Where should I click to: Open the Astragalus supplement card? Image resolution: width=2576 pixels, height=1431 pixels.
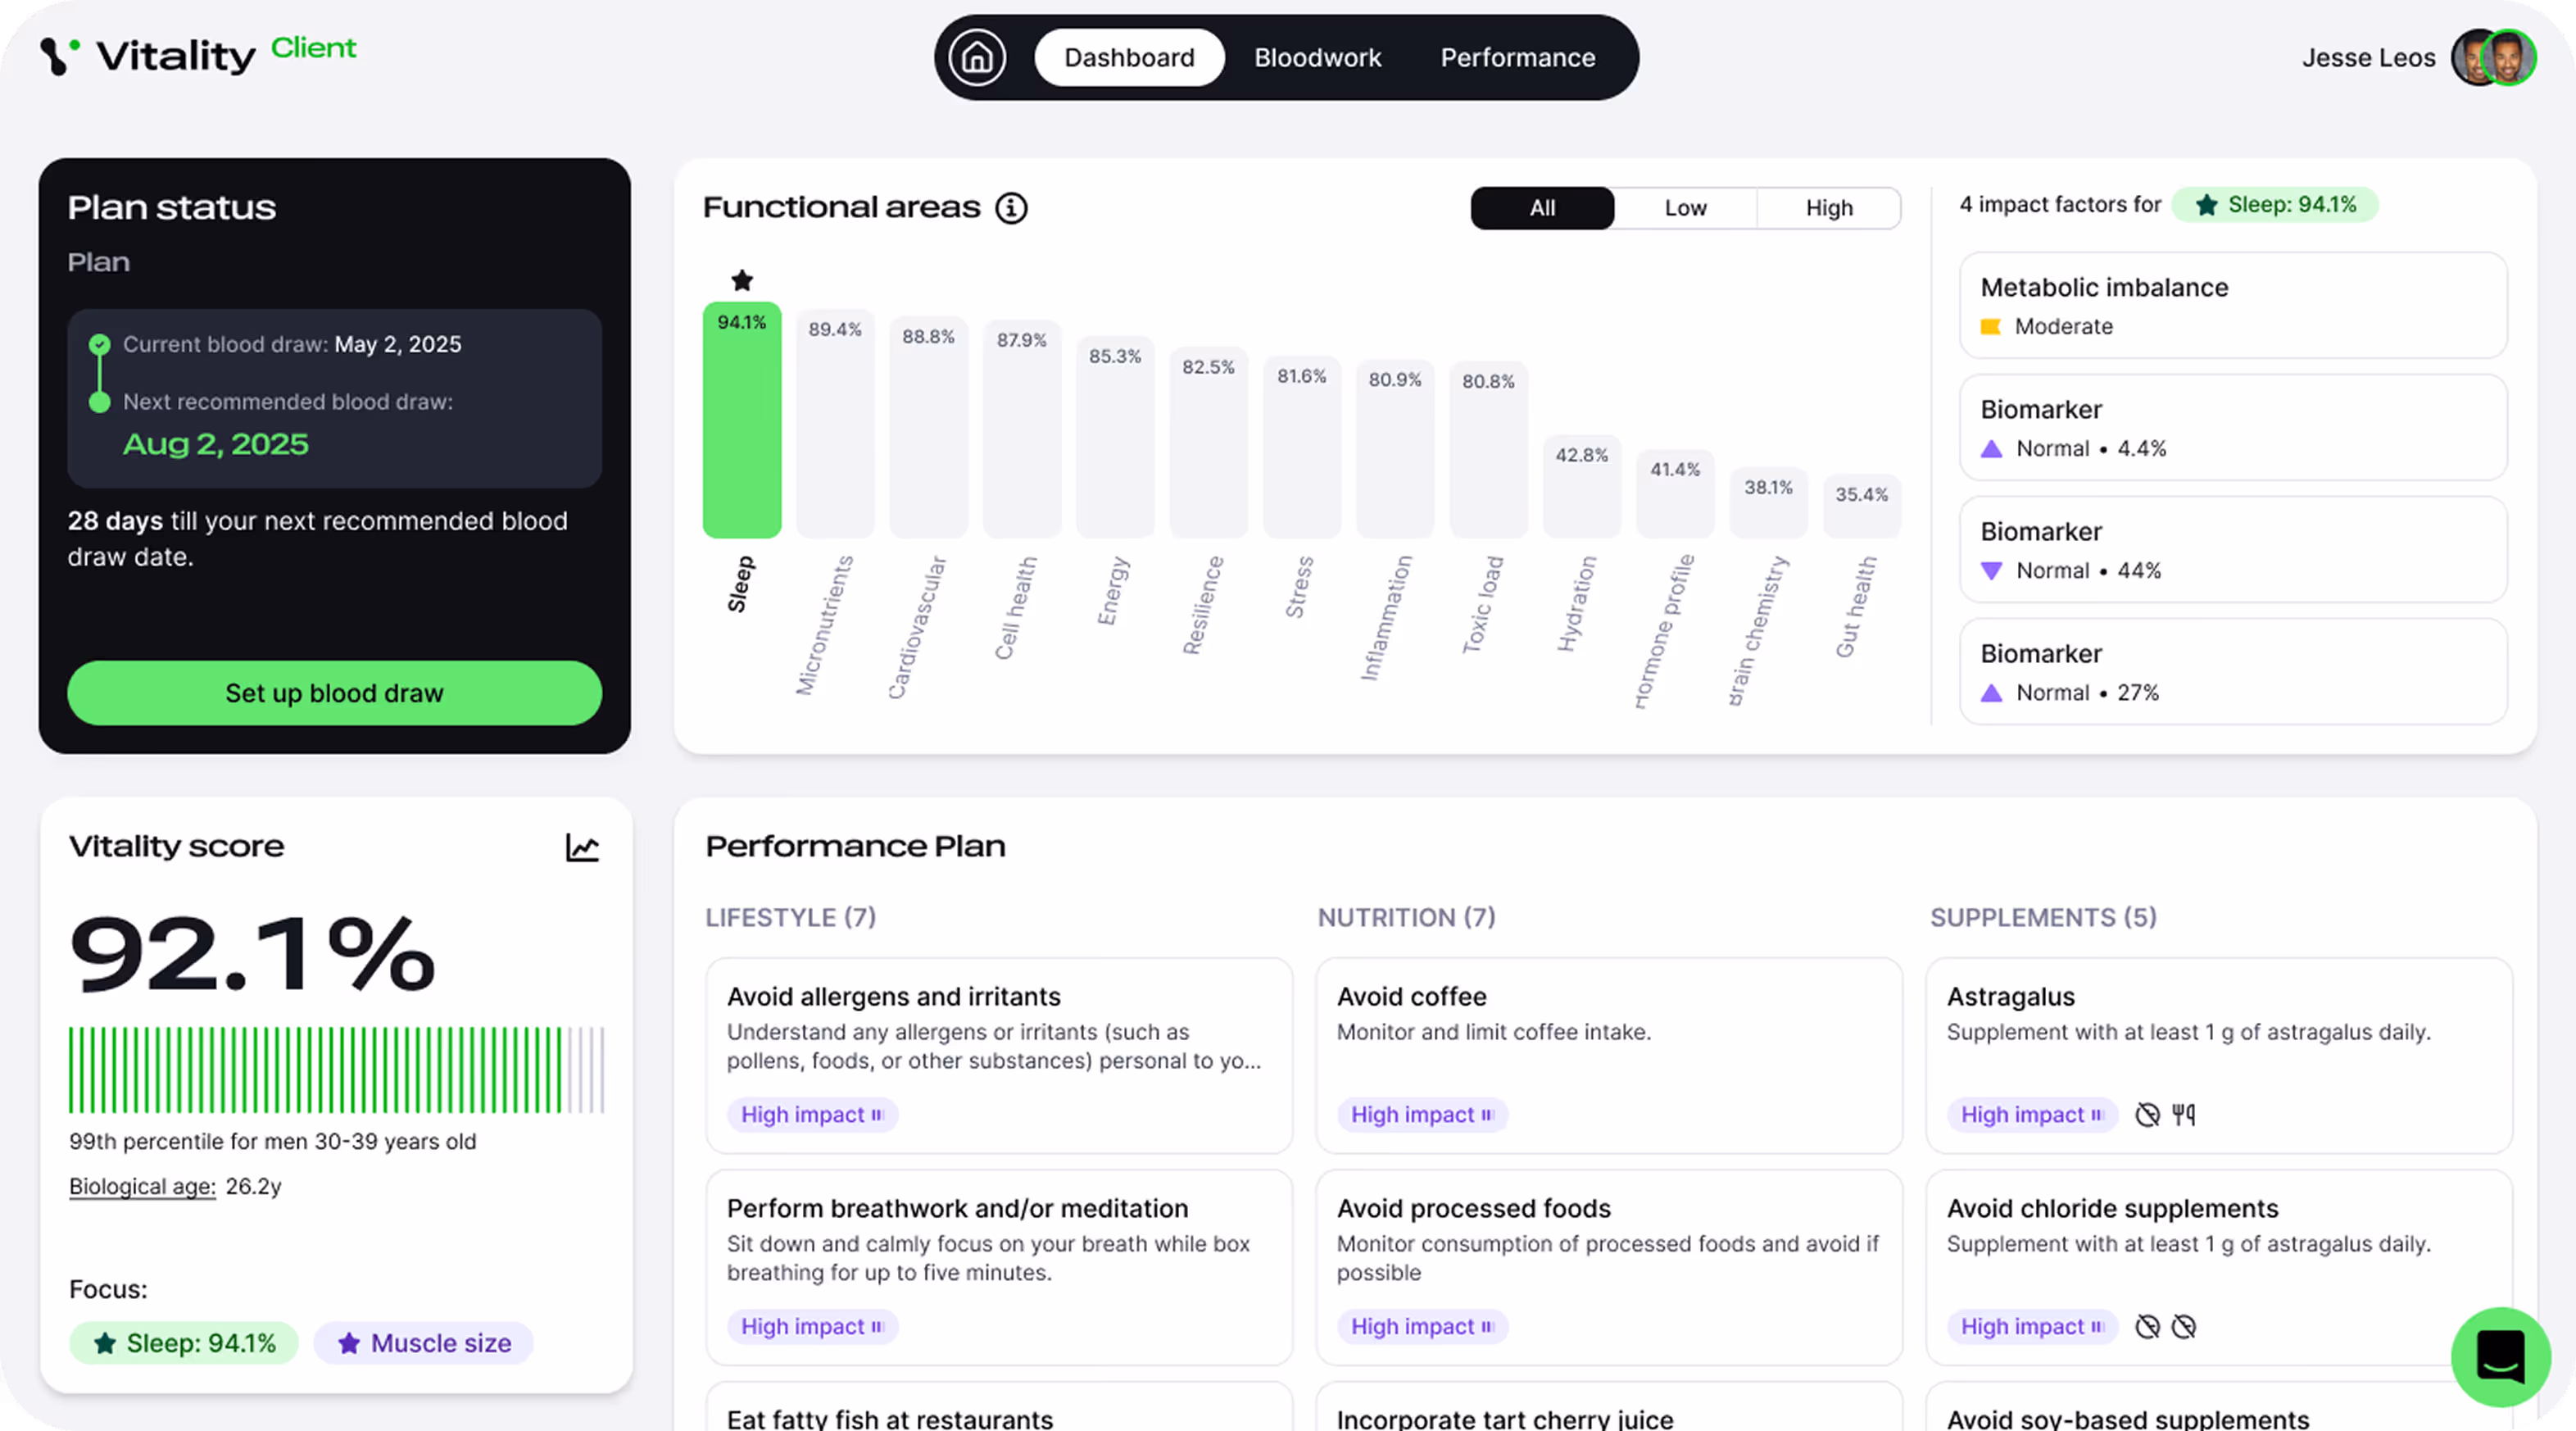2219,1055
